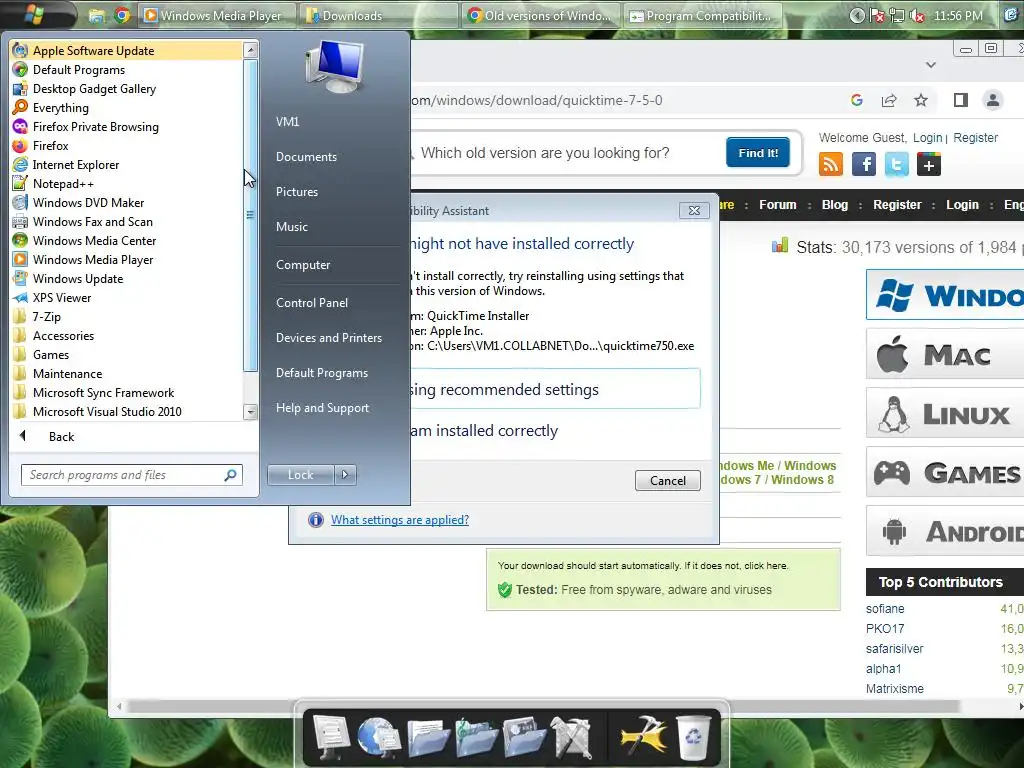Open Devices and Printers

click(328, 338)
